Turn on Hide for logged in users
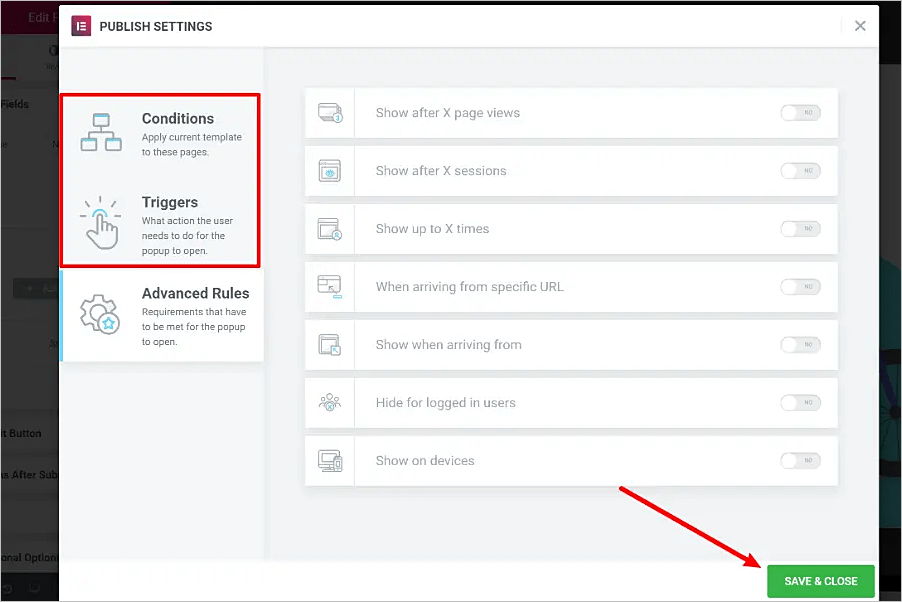This screenshot has height=602, width=902. tap(800, 403)
